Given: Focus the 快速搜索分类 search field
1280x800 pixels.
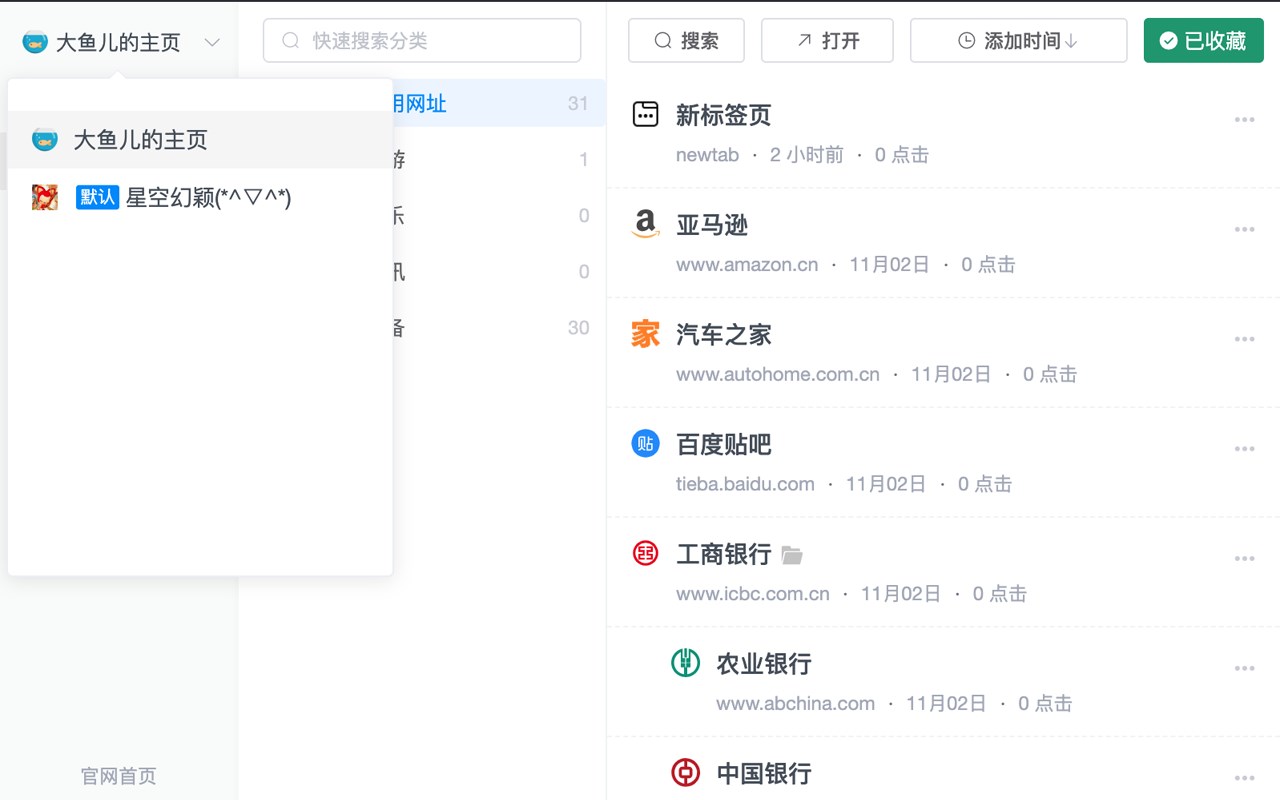Looking at the screenshot, I should coord(422,41).
